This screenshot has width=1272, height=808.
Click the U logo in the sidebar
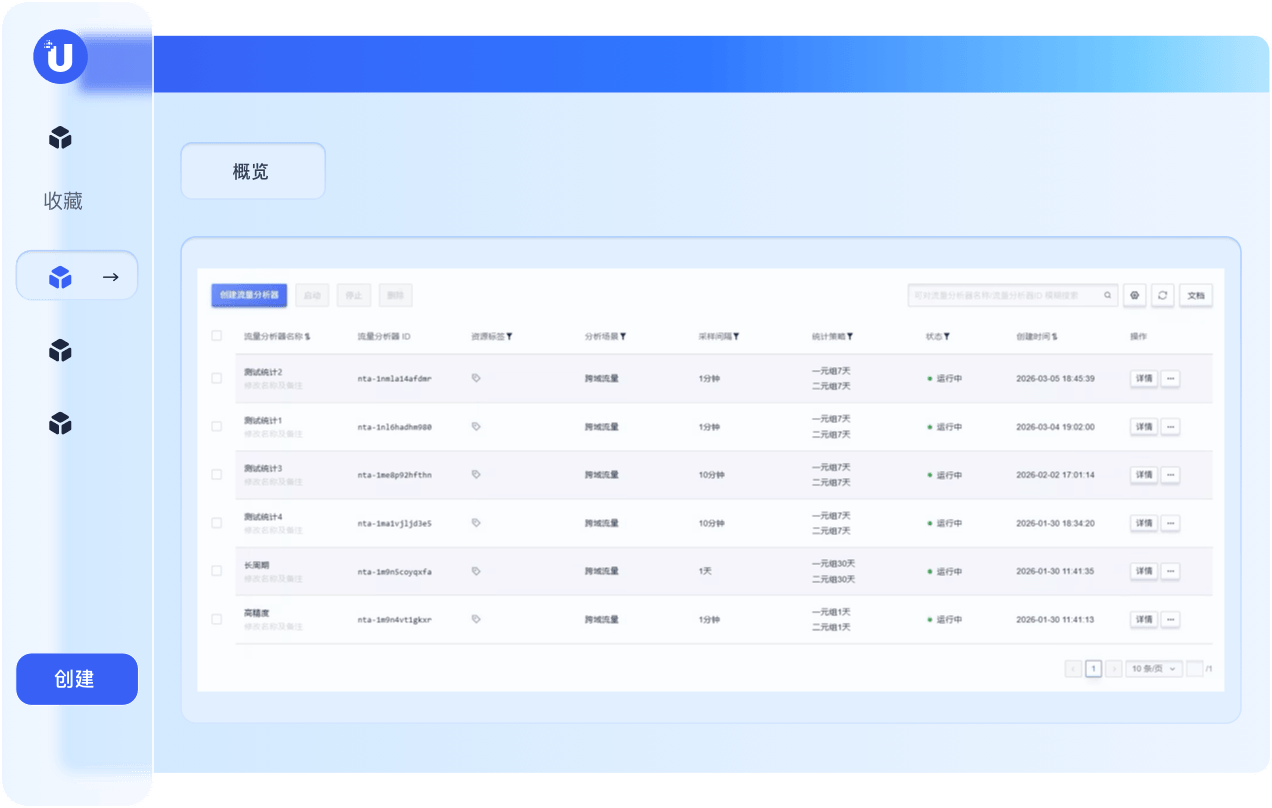click(60, 57)
